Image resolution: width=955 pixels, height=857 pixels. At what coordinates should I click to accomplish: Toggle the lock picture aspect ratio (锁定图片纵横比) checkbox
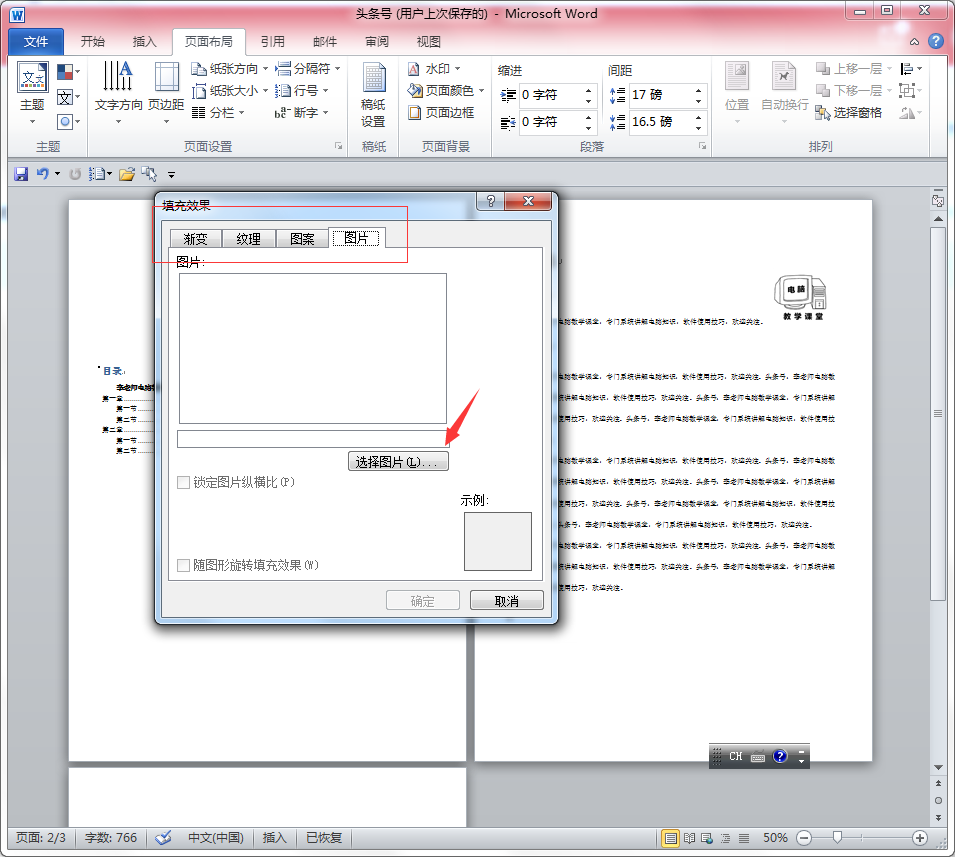(x=183, y=483)
